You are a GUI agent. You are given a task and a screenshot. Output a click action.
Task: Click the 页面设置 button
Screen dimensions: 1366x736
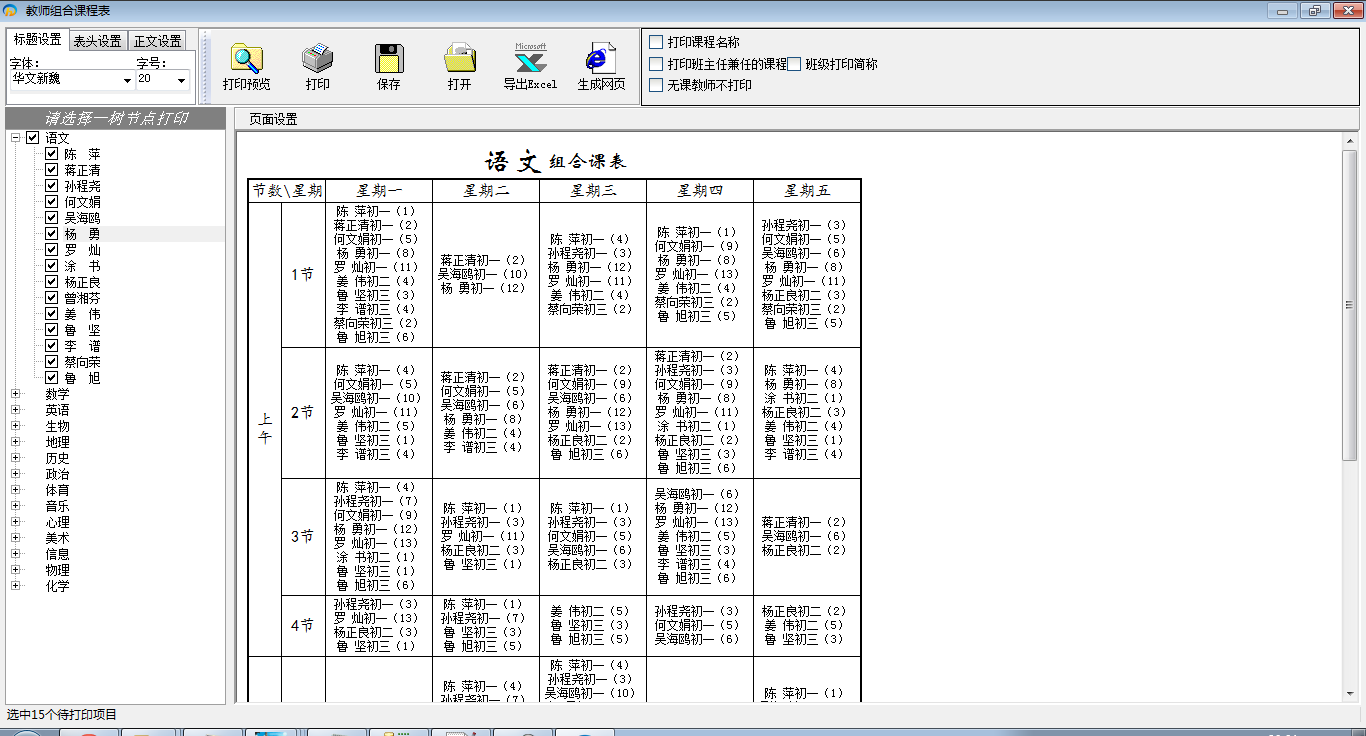click(273, 119)
